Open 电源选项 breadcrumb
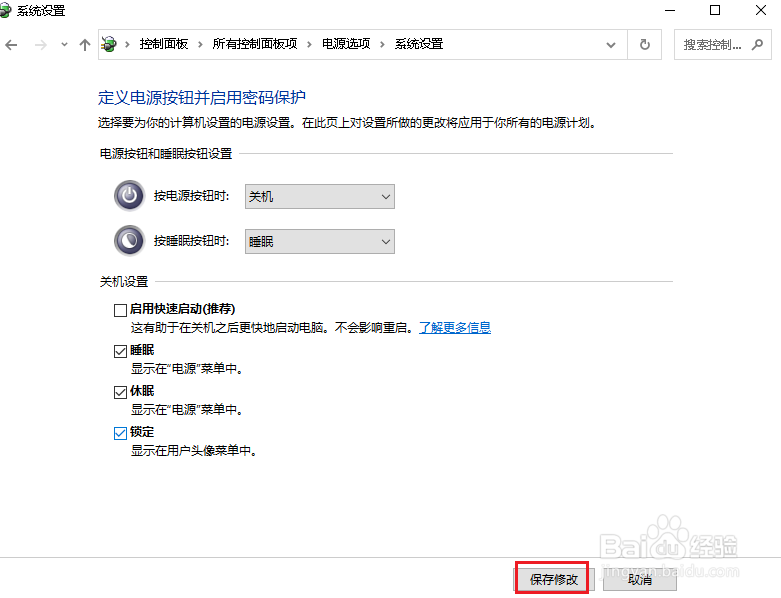 (346, 44)
